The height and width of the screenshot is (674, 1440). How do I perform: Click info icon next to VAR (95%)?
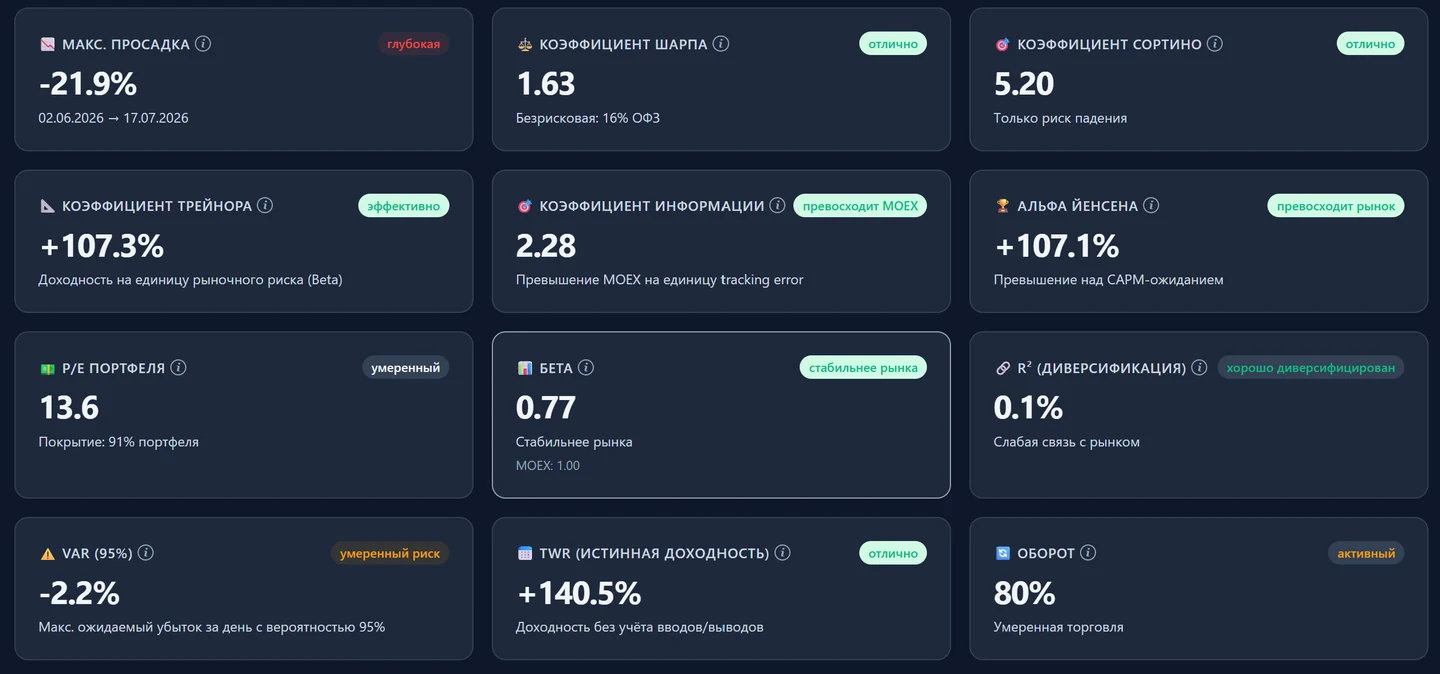(x=146, y=553)
